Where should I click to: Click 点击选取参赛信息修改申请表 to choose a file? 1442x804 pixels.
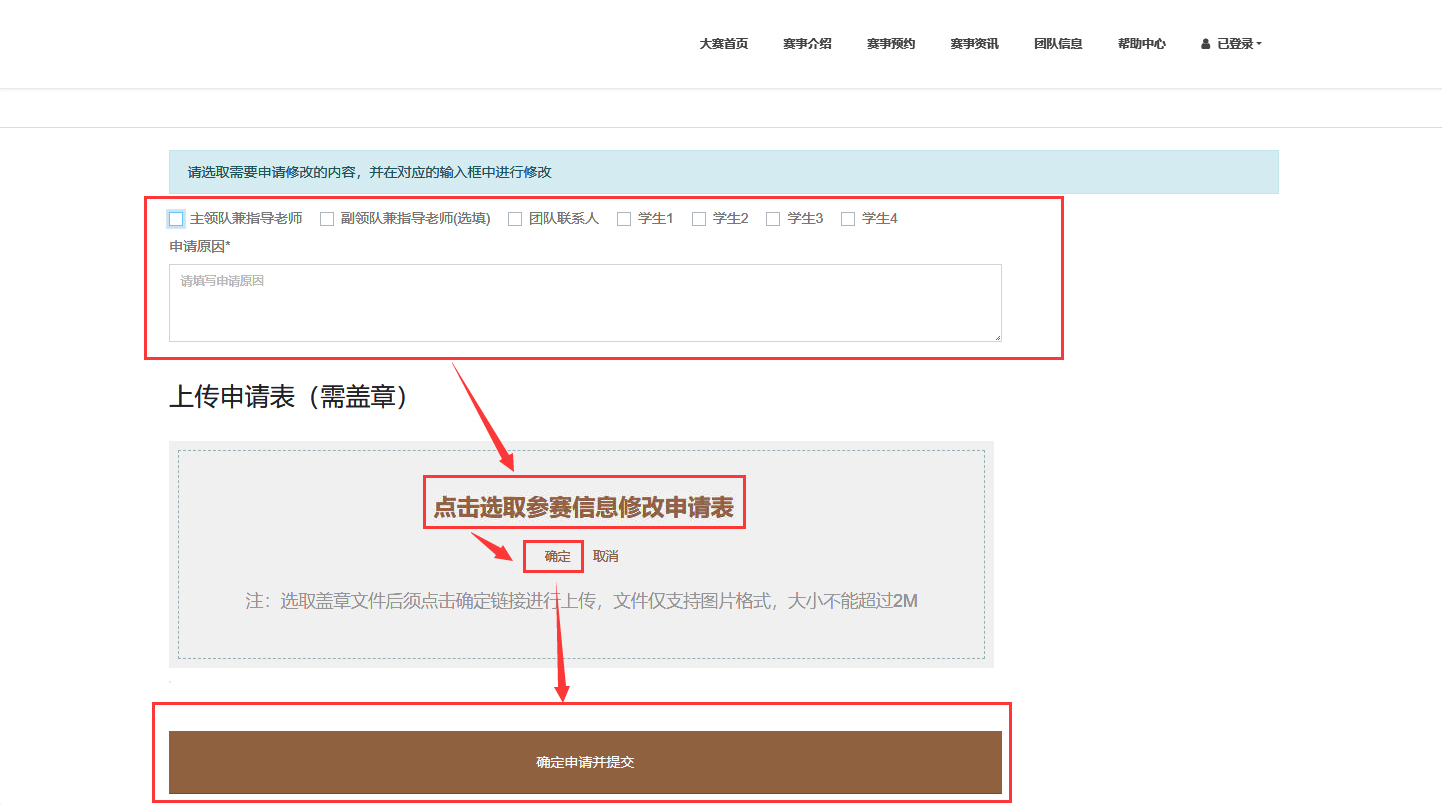(x=584, y=509)
